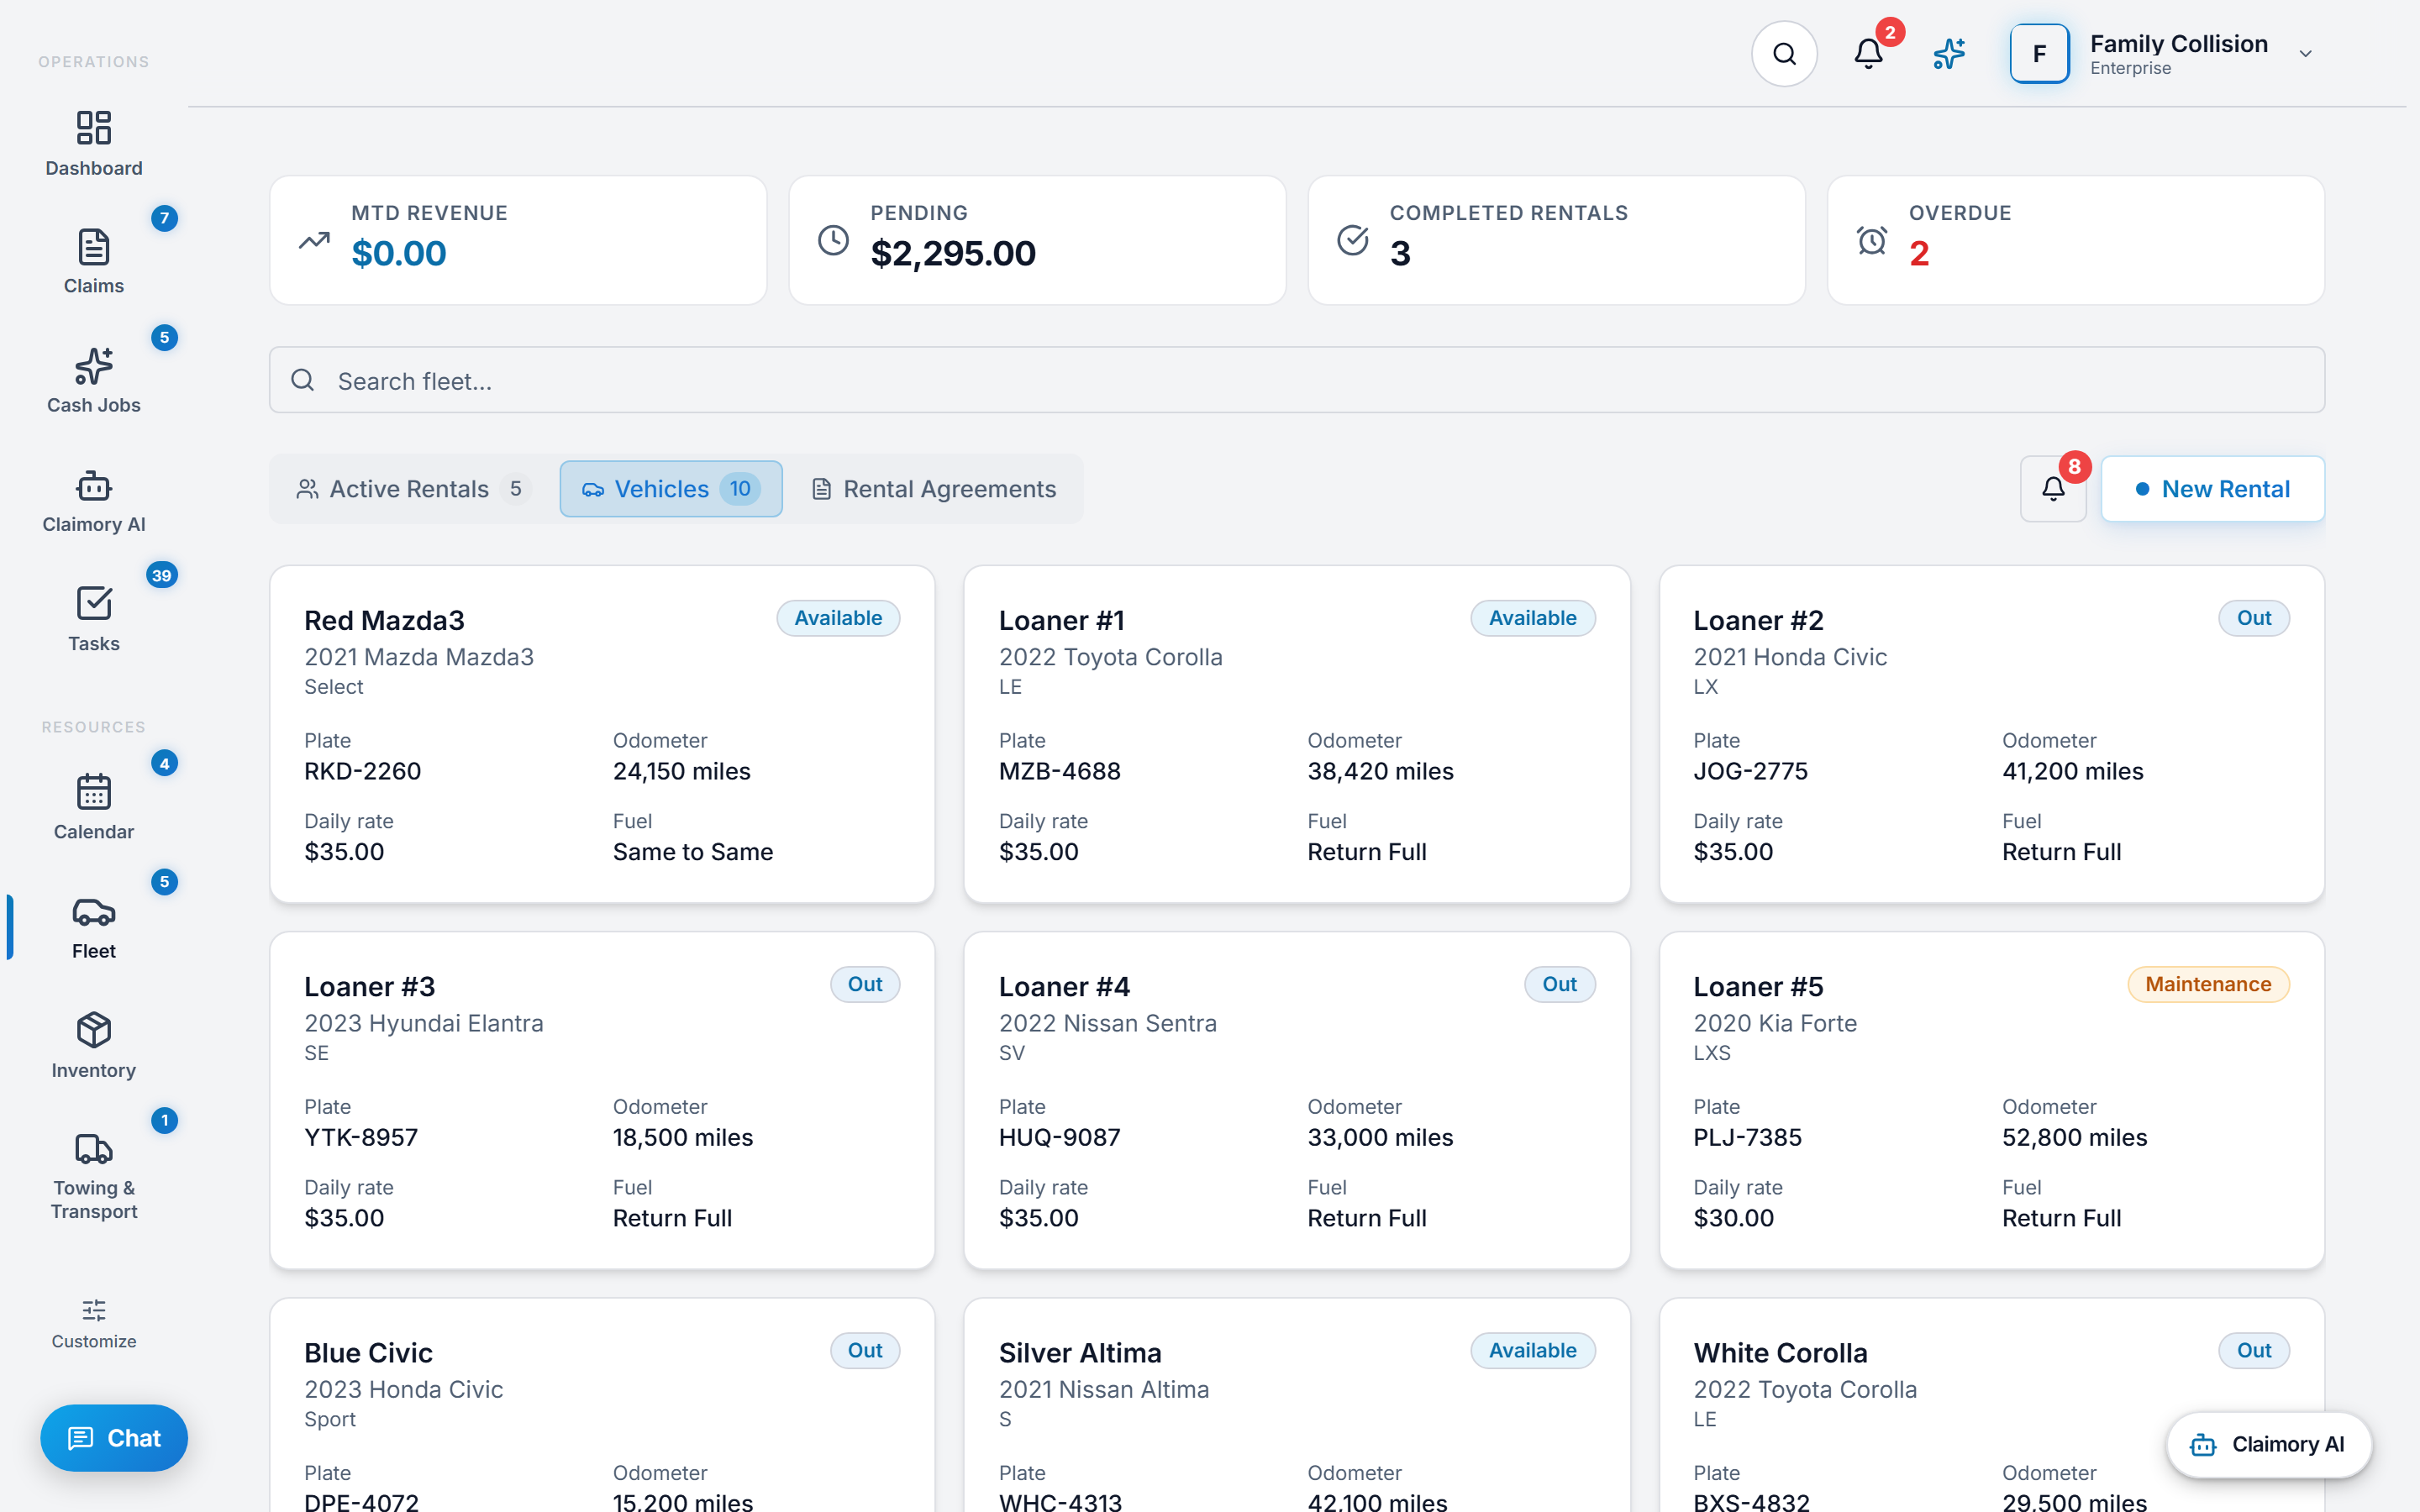Screen dimensions: 2420x1512
Task: Open the floating Claimory AI button
Action: pyautogui.click(x=2268, y=1443)
